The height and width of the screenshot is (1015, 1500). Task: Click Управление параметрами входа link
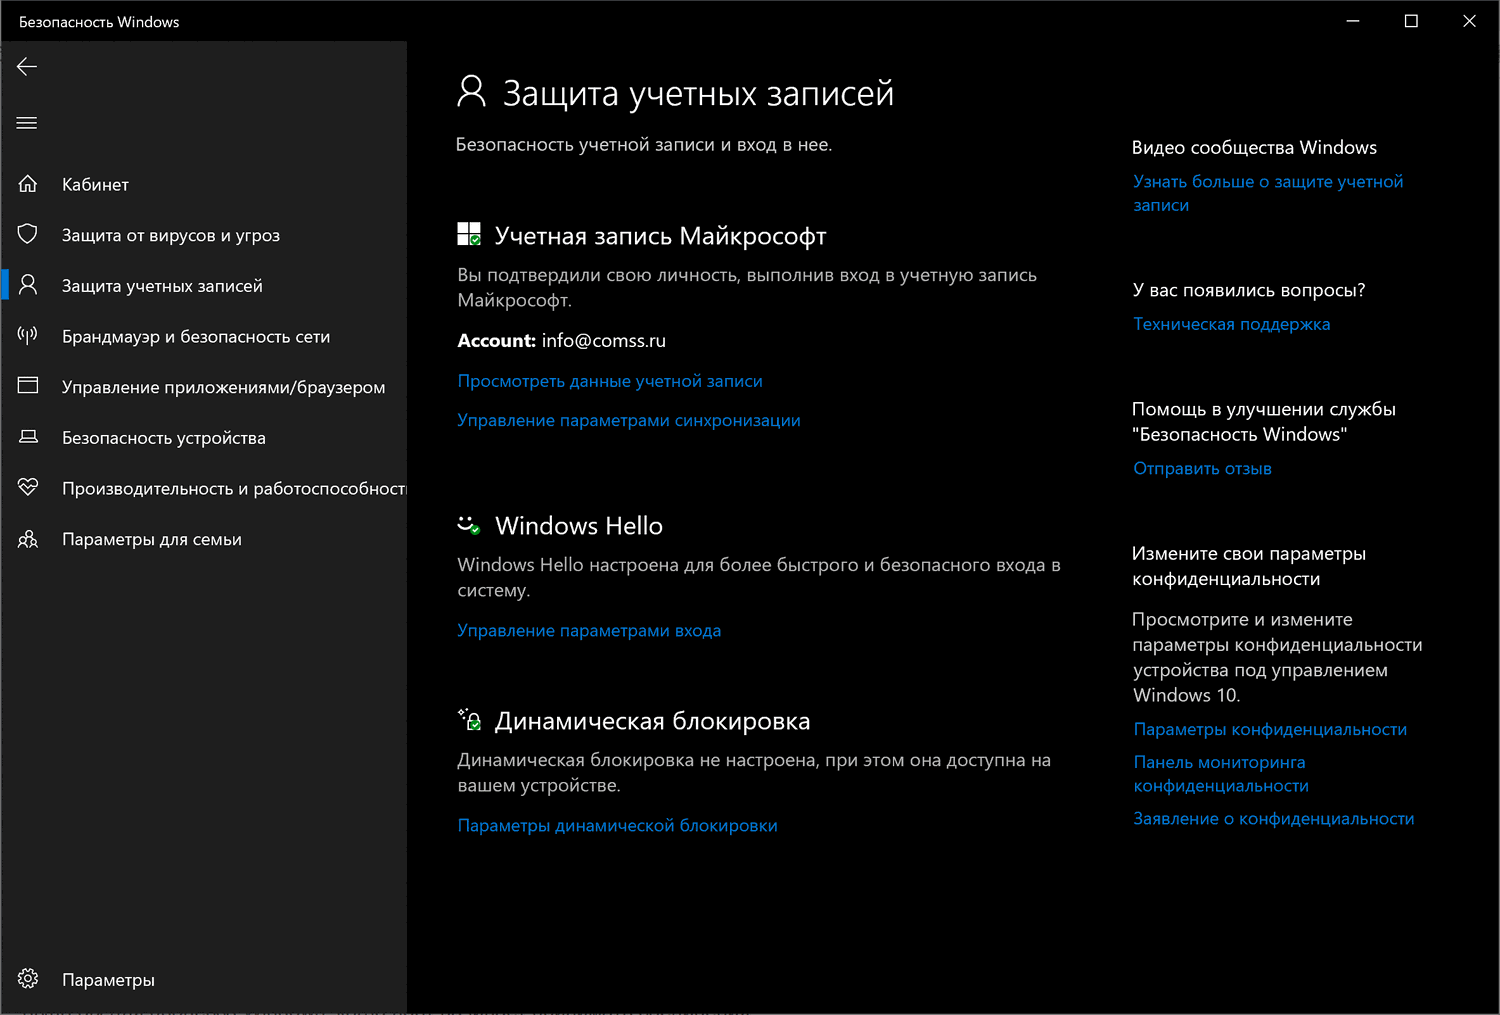coord(589,630)
